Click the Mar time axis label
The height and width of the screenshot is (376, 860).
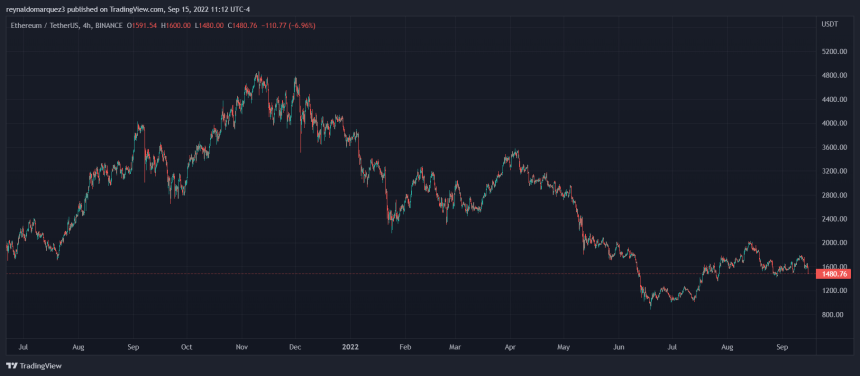point(455,347)
